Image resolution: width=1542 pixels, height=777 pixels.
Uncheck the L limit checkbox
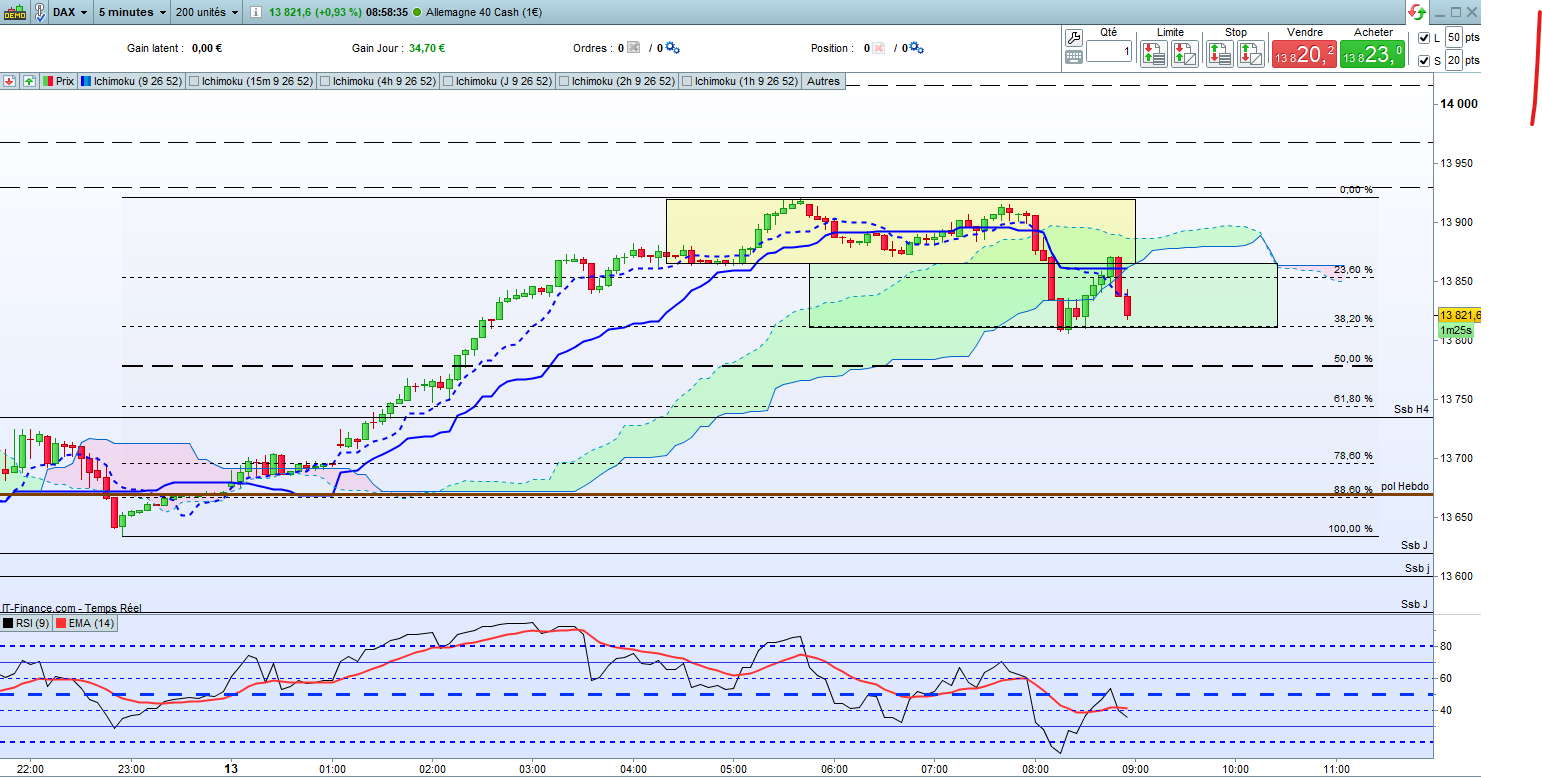(1424, 38)
